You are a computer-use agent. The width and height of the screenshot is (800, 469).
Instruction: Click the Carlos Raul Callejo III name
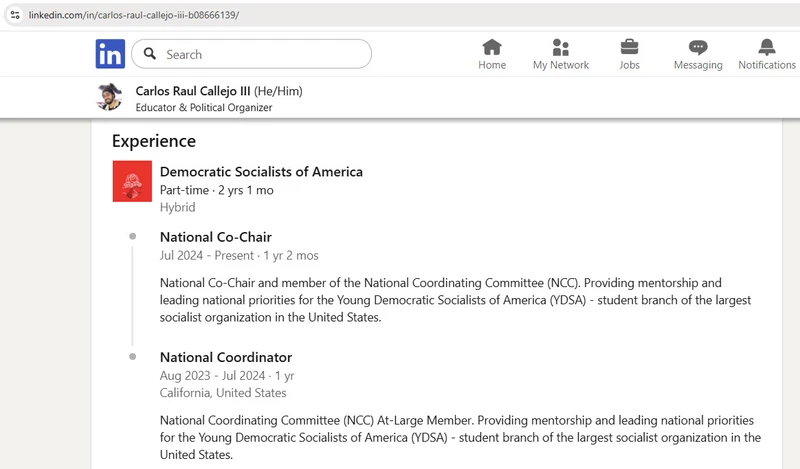(x=193, y=91)
